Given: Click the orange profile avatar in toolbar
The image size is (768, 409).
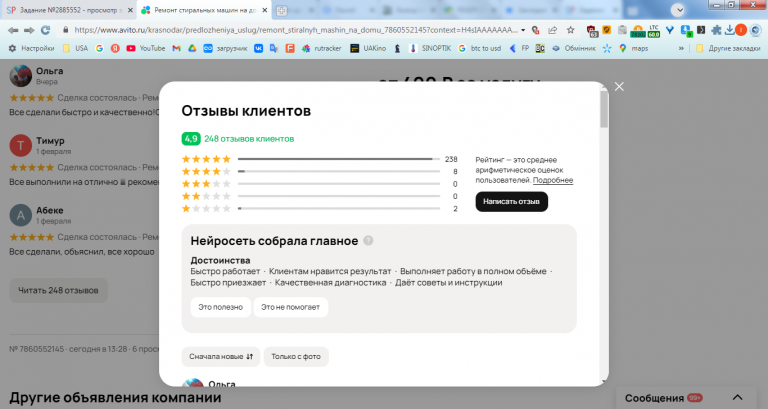Looking at the screenshot, I should coord(741,30).
